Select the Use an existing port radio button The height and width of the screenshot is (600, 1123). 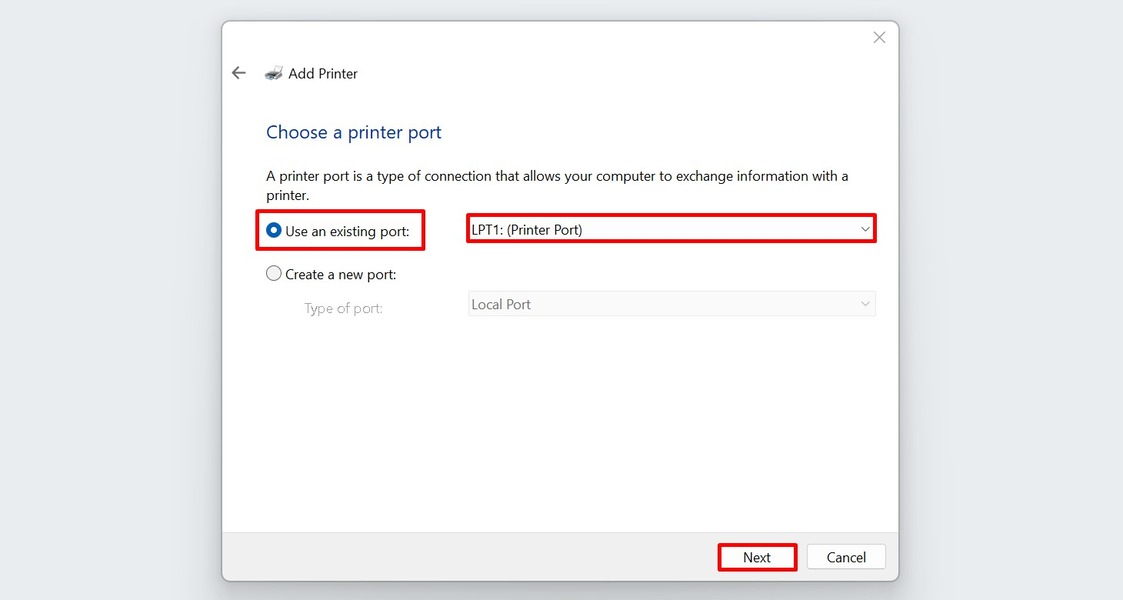click(x=273, y=229)
